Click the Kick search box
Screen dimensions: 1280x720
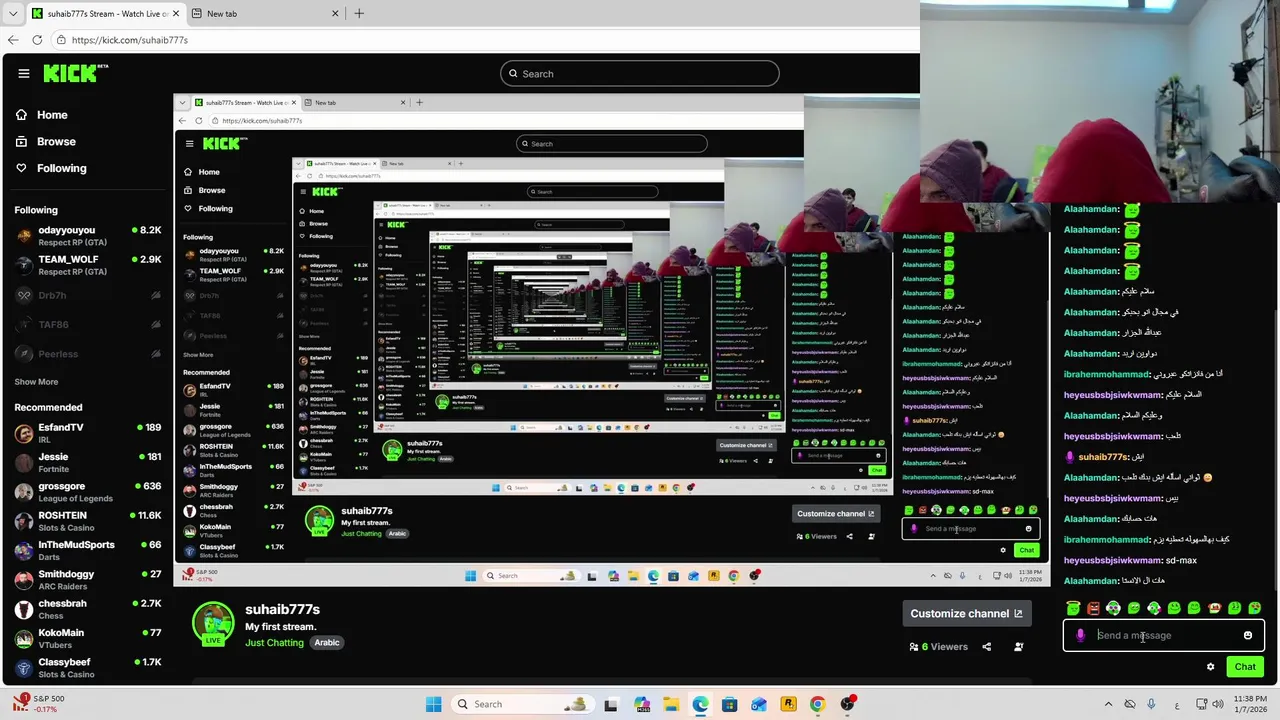pyautogui.click(x=640, y=73)
